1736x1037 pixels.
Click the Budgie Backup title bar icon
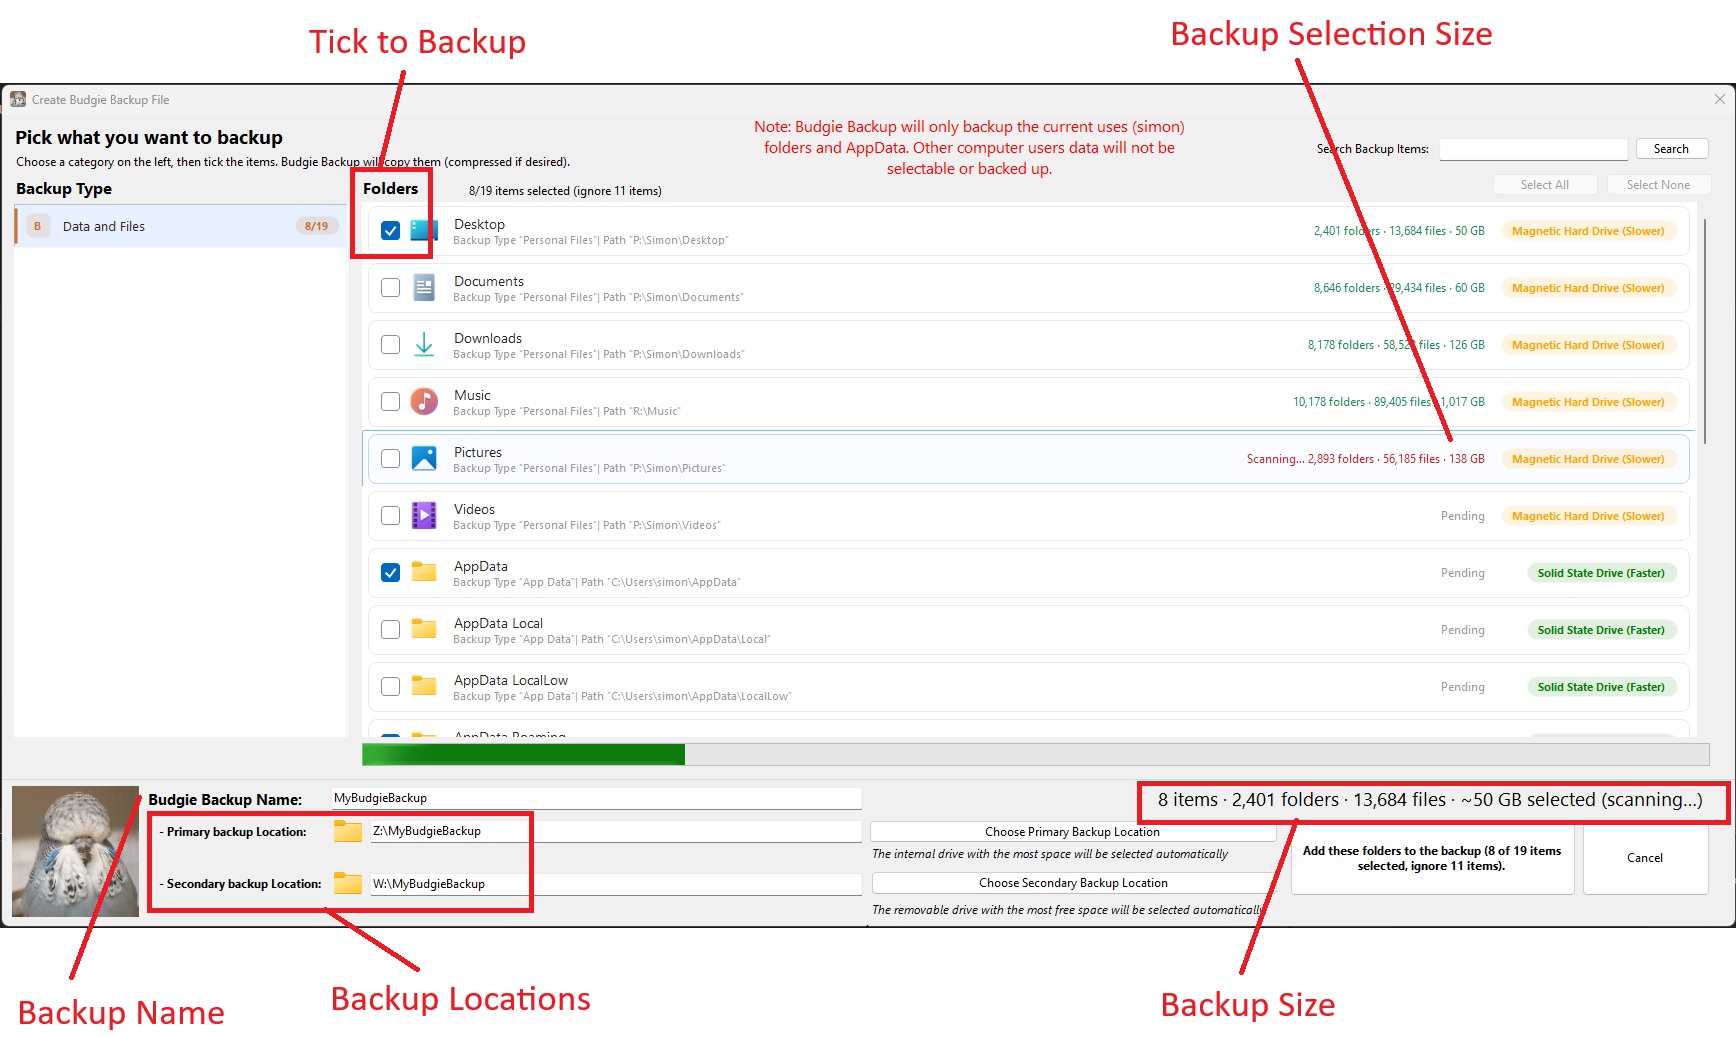(x=18, y=99)
